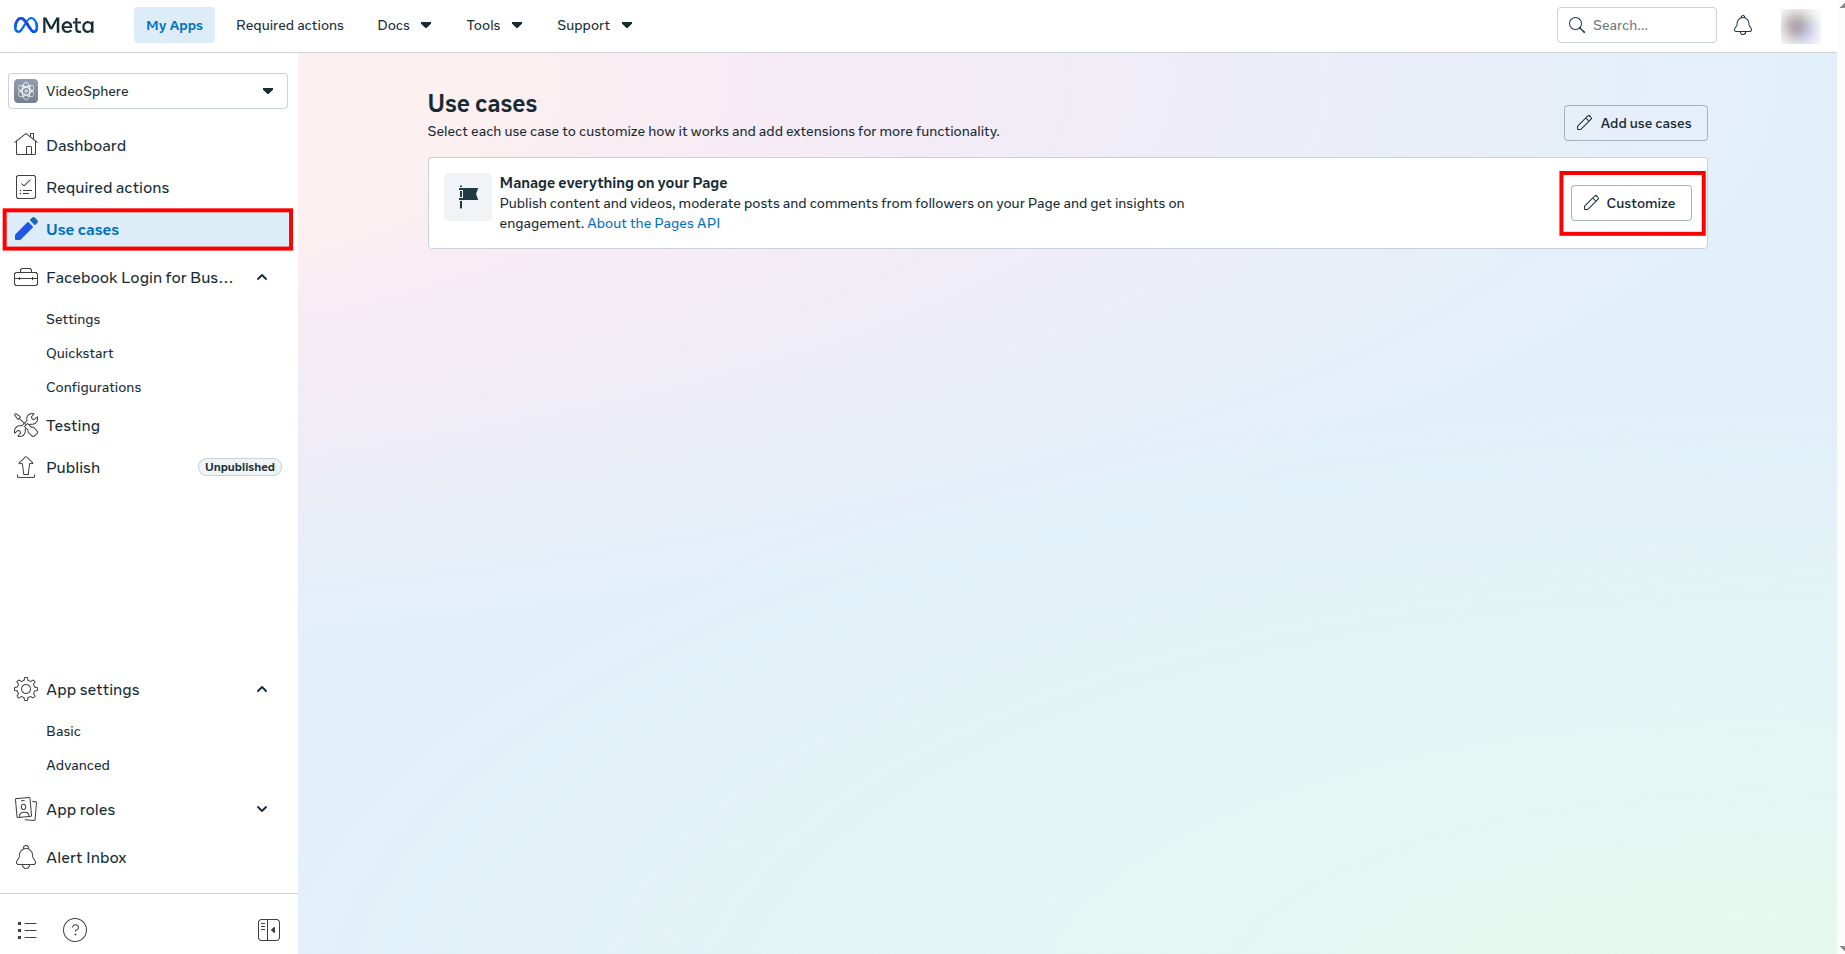Click the Required actions checklist icon in sidebar
The height and width of the screenshot is (954, 1845).
[26, 187]
